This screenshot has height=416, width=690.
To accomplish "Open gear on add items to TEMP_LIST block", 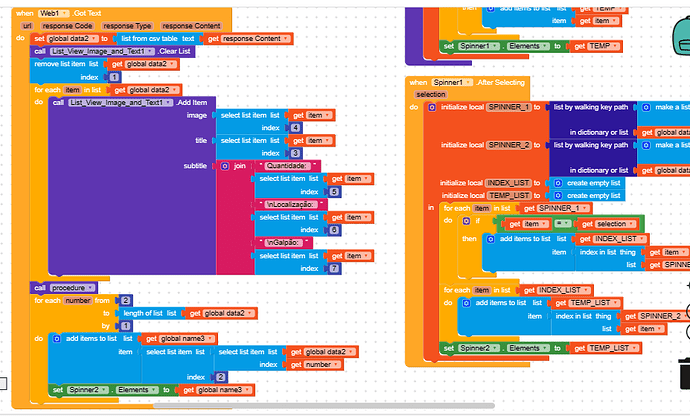I will point(466,303).
